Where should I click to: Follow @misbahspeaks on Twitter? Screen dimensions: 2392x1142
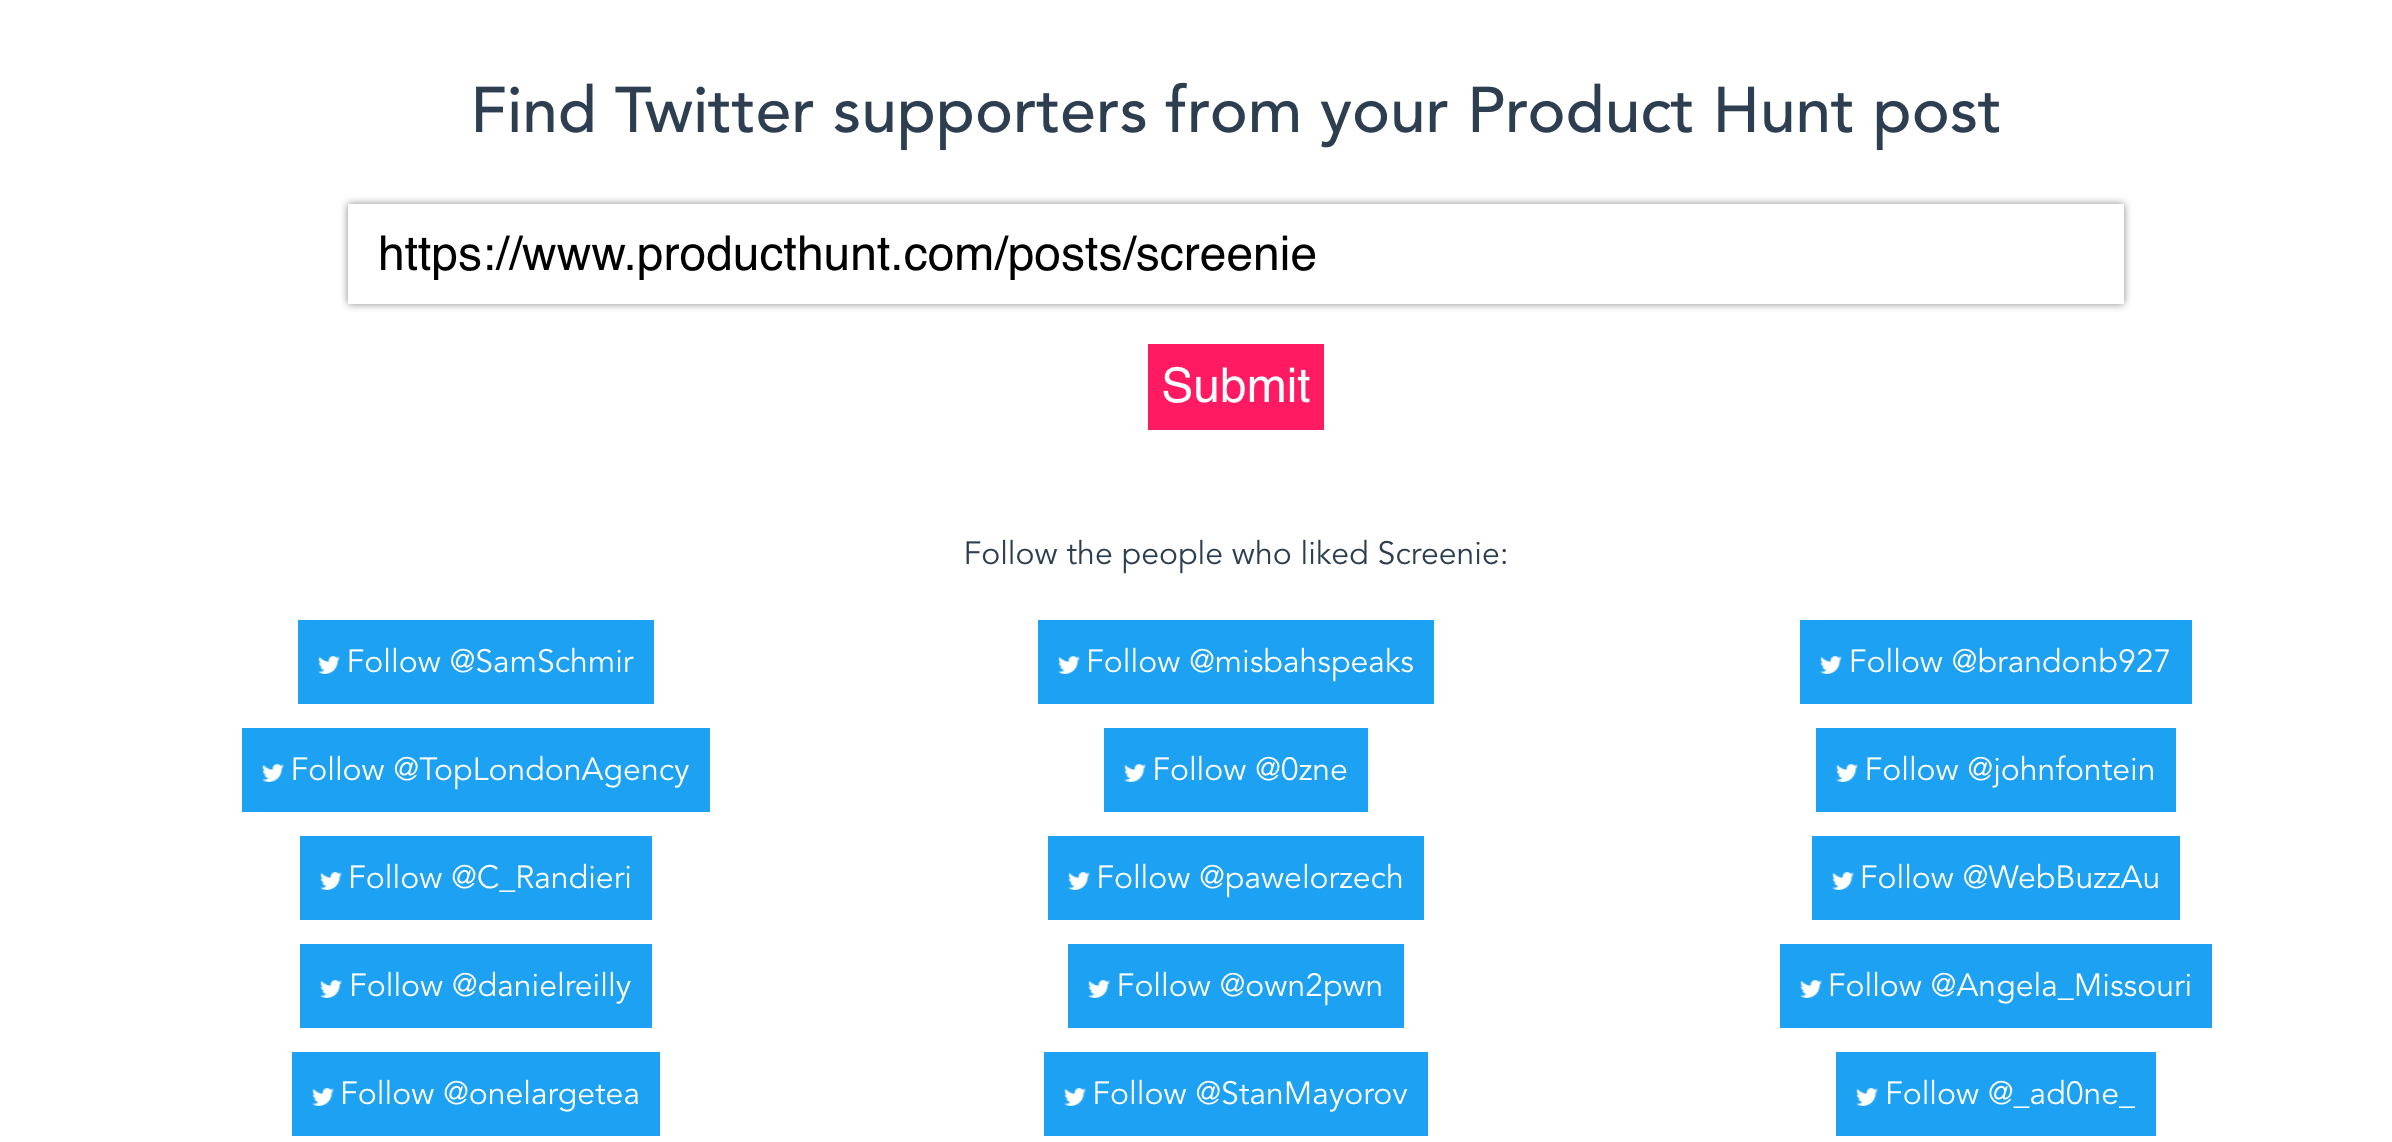[1236, 661]
